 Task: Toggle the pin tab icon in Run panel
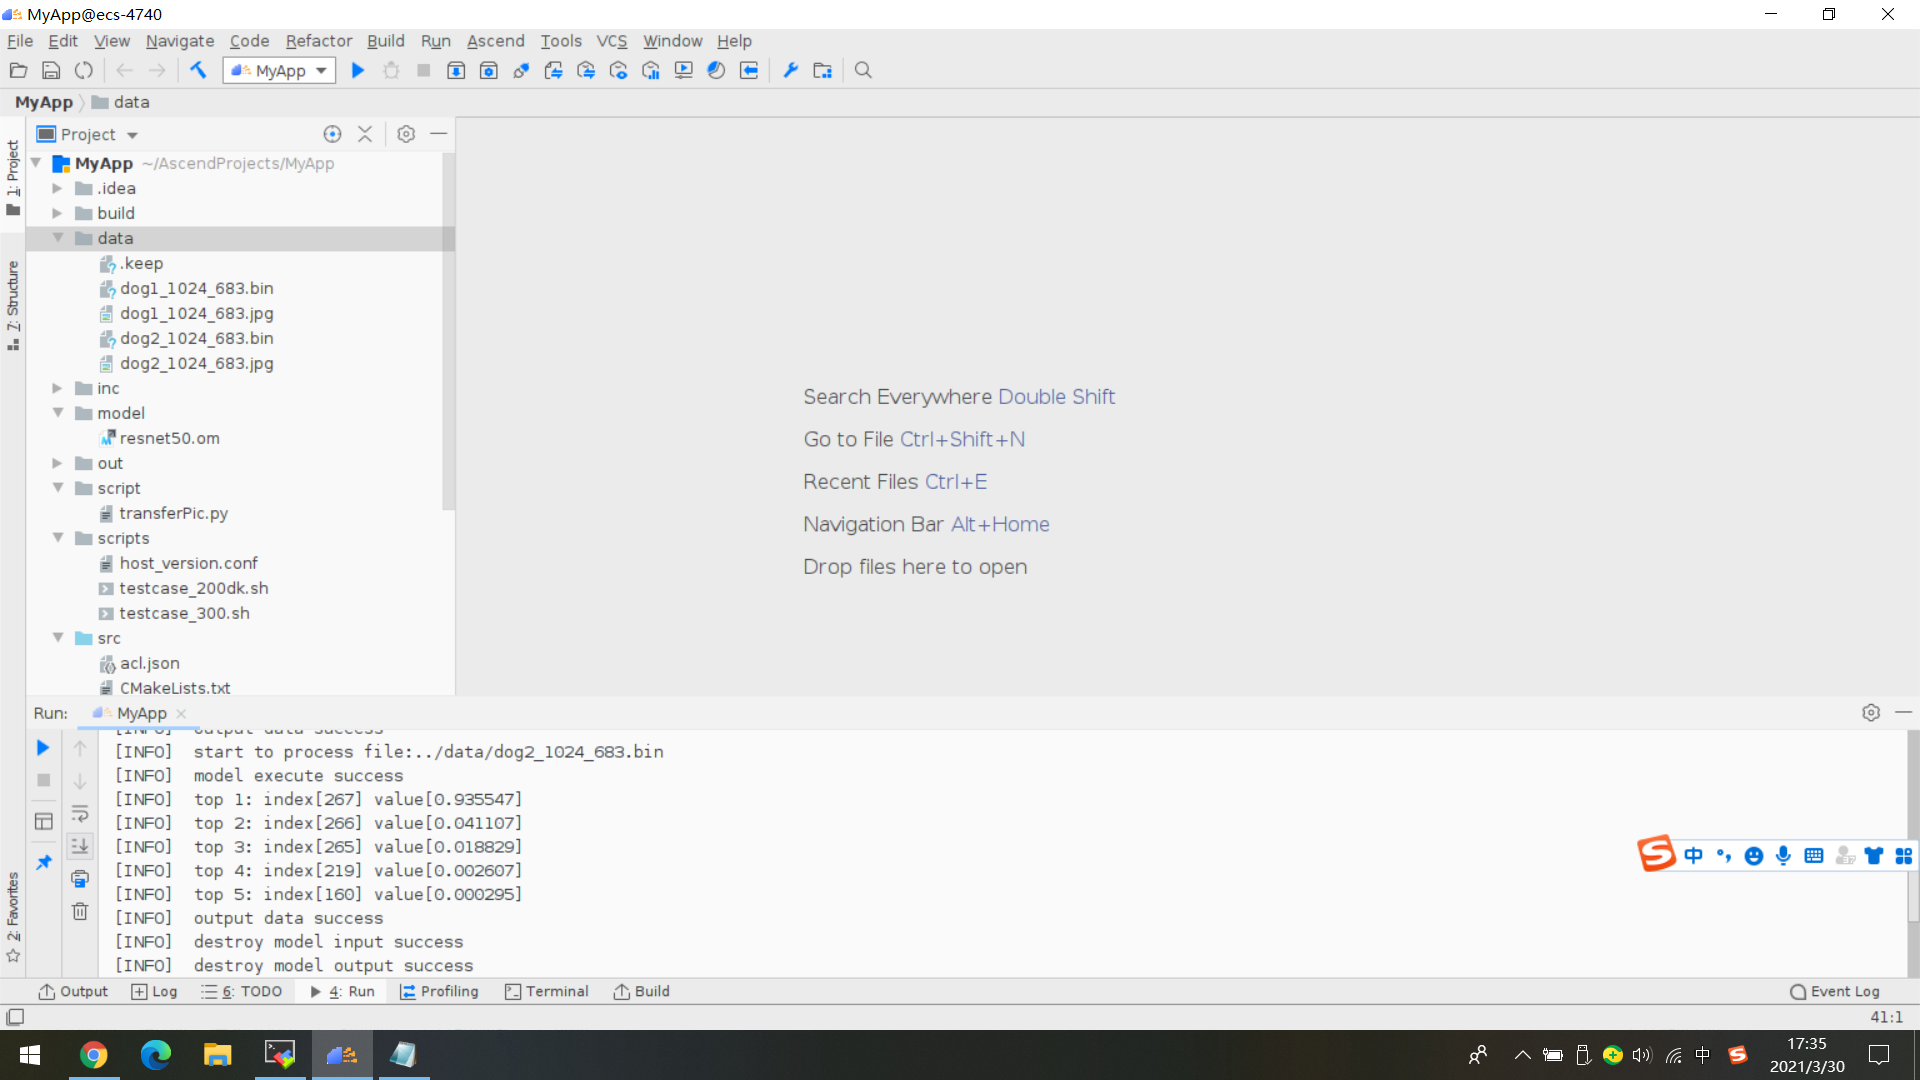pyautogui.click(x=43, y=862)
